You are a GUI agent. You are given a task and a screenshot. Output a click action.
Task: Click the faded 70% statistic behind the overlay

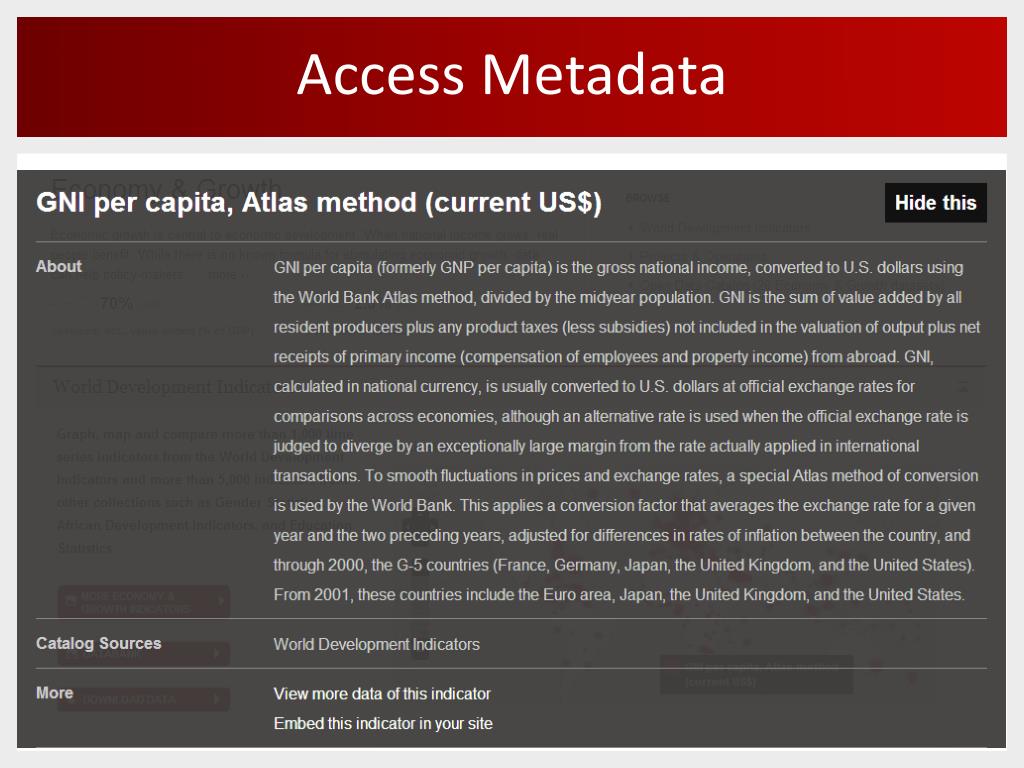tap(117, 304)
